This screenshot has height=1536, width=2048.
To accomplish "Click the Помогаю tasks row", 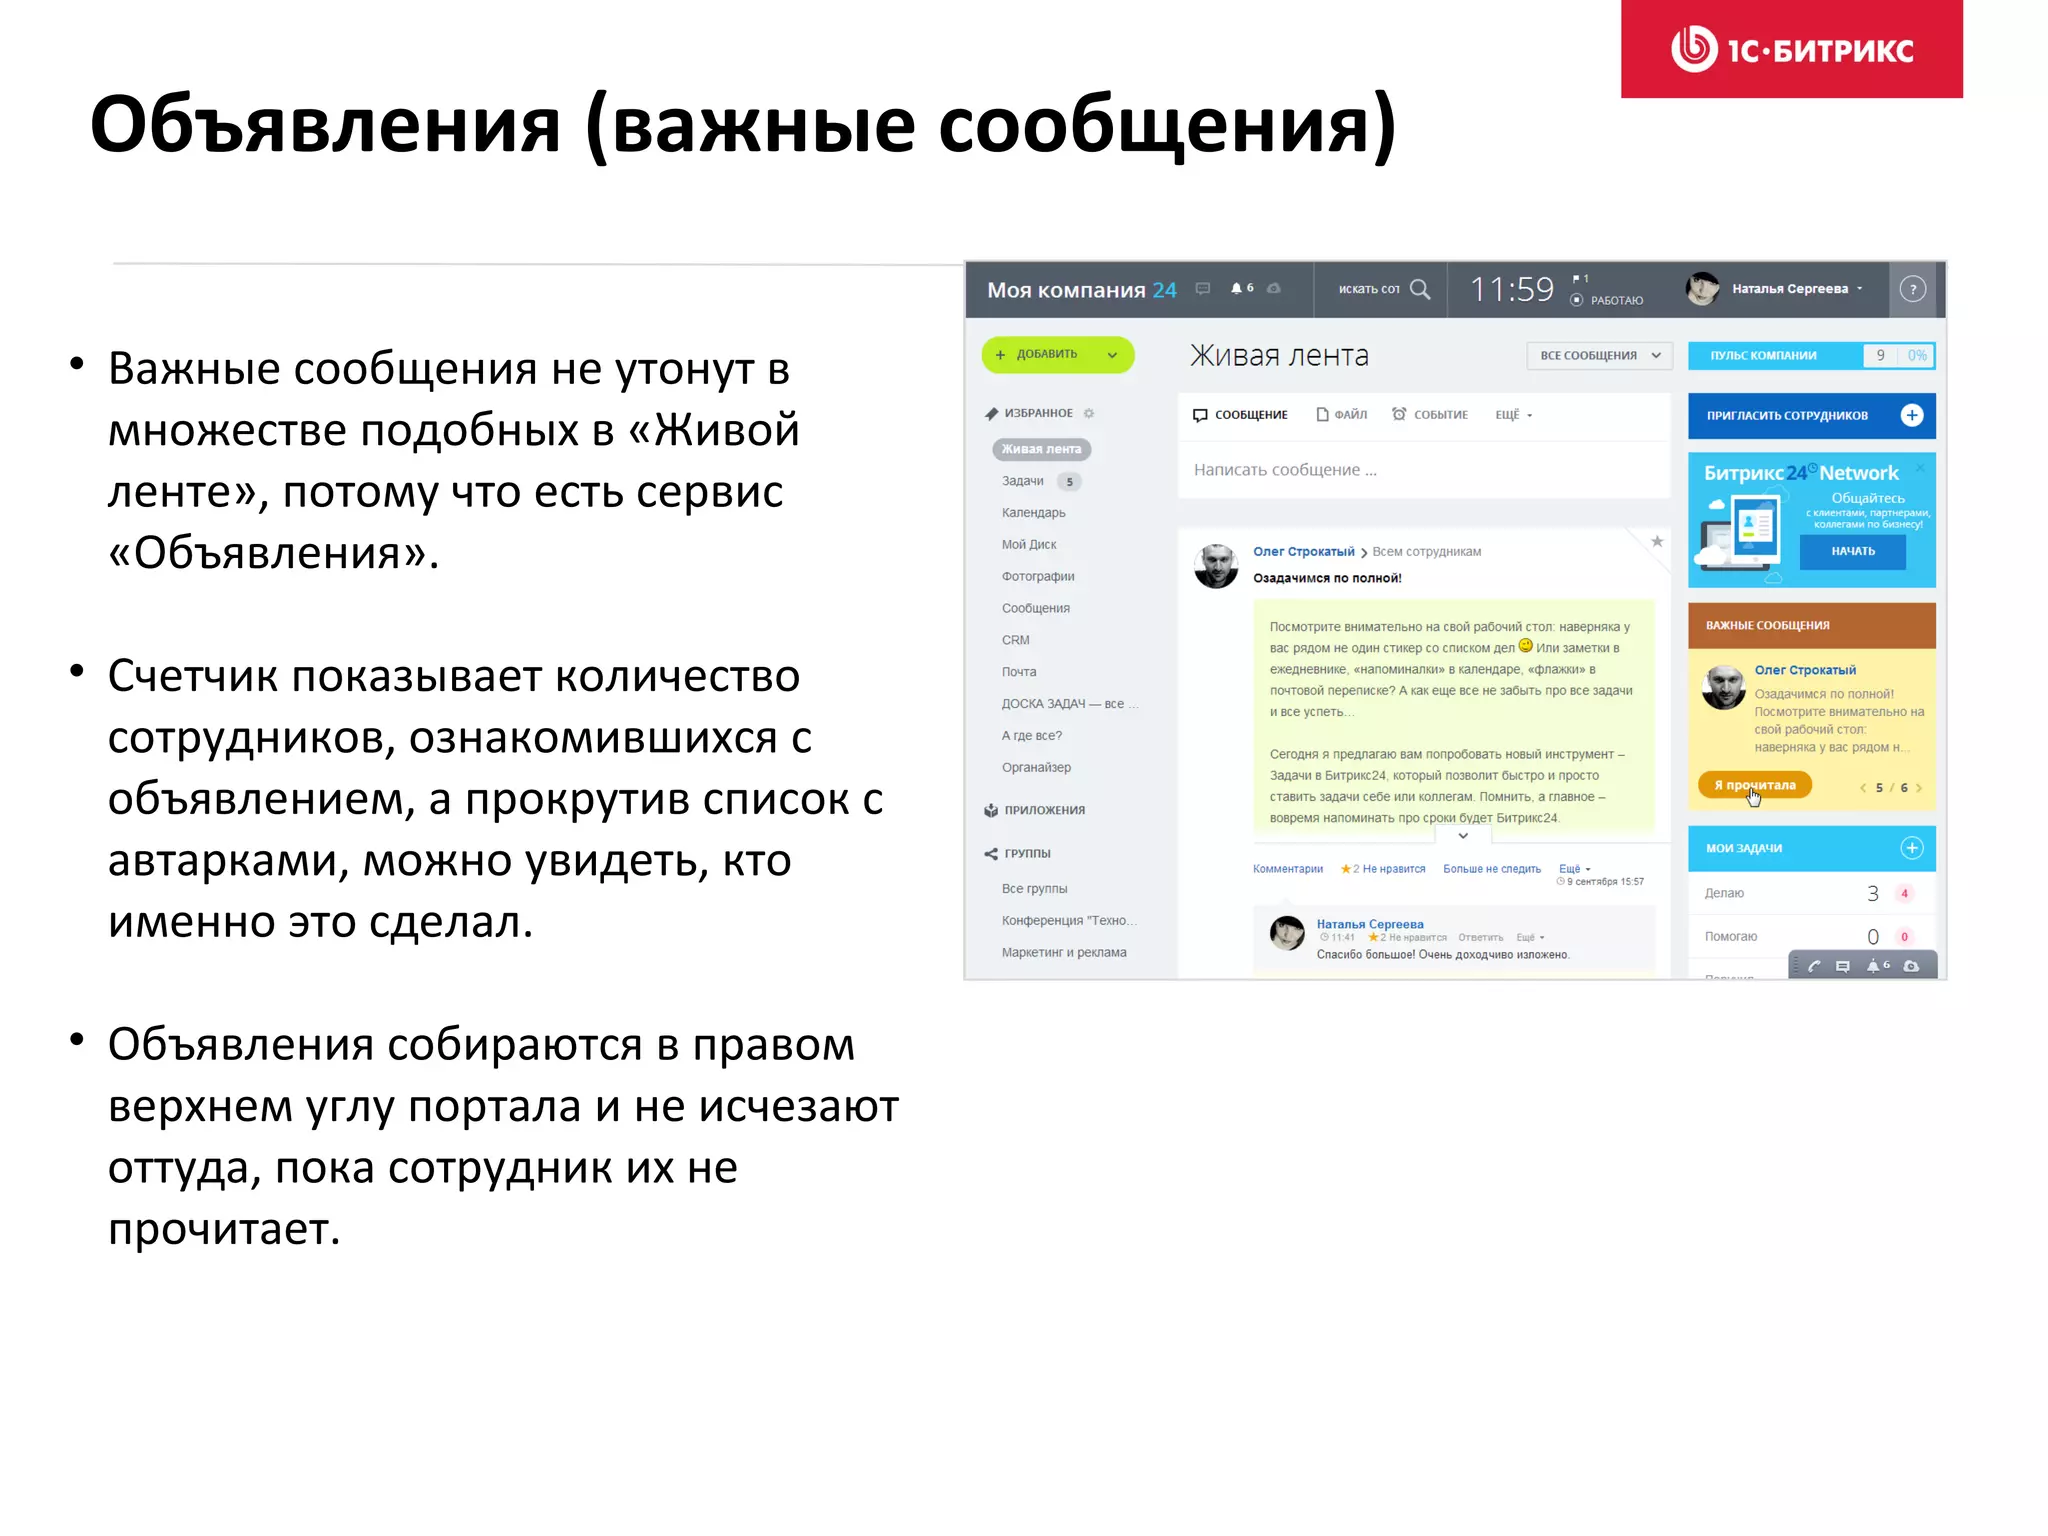I will pyautogui.click(x=1811, y=937).
